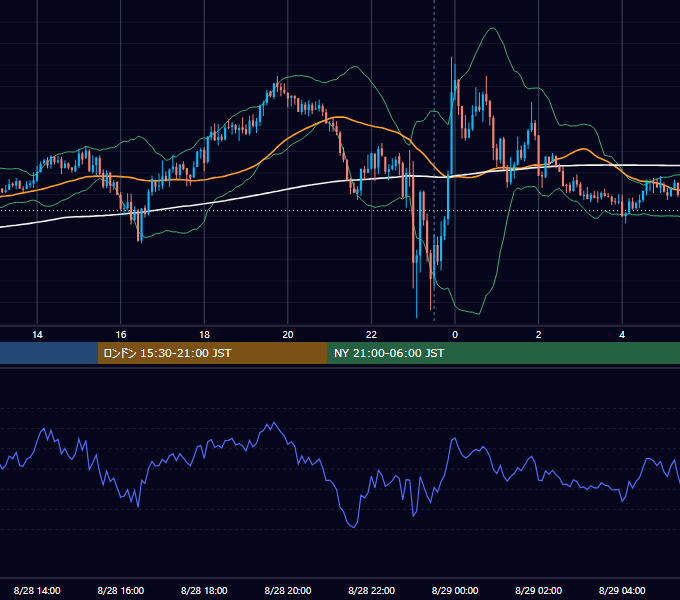Click the '4' hour label on price chart axis
680x600 pixels.
[622, 335]
